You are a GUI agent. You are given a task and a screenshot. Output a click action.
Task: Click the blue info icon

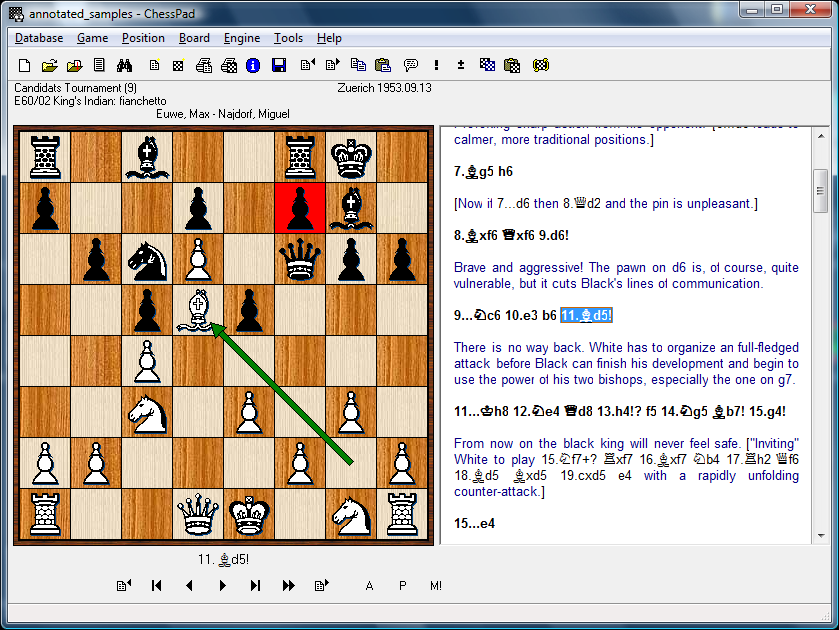pyautogui.click(x=253, y=66)
